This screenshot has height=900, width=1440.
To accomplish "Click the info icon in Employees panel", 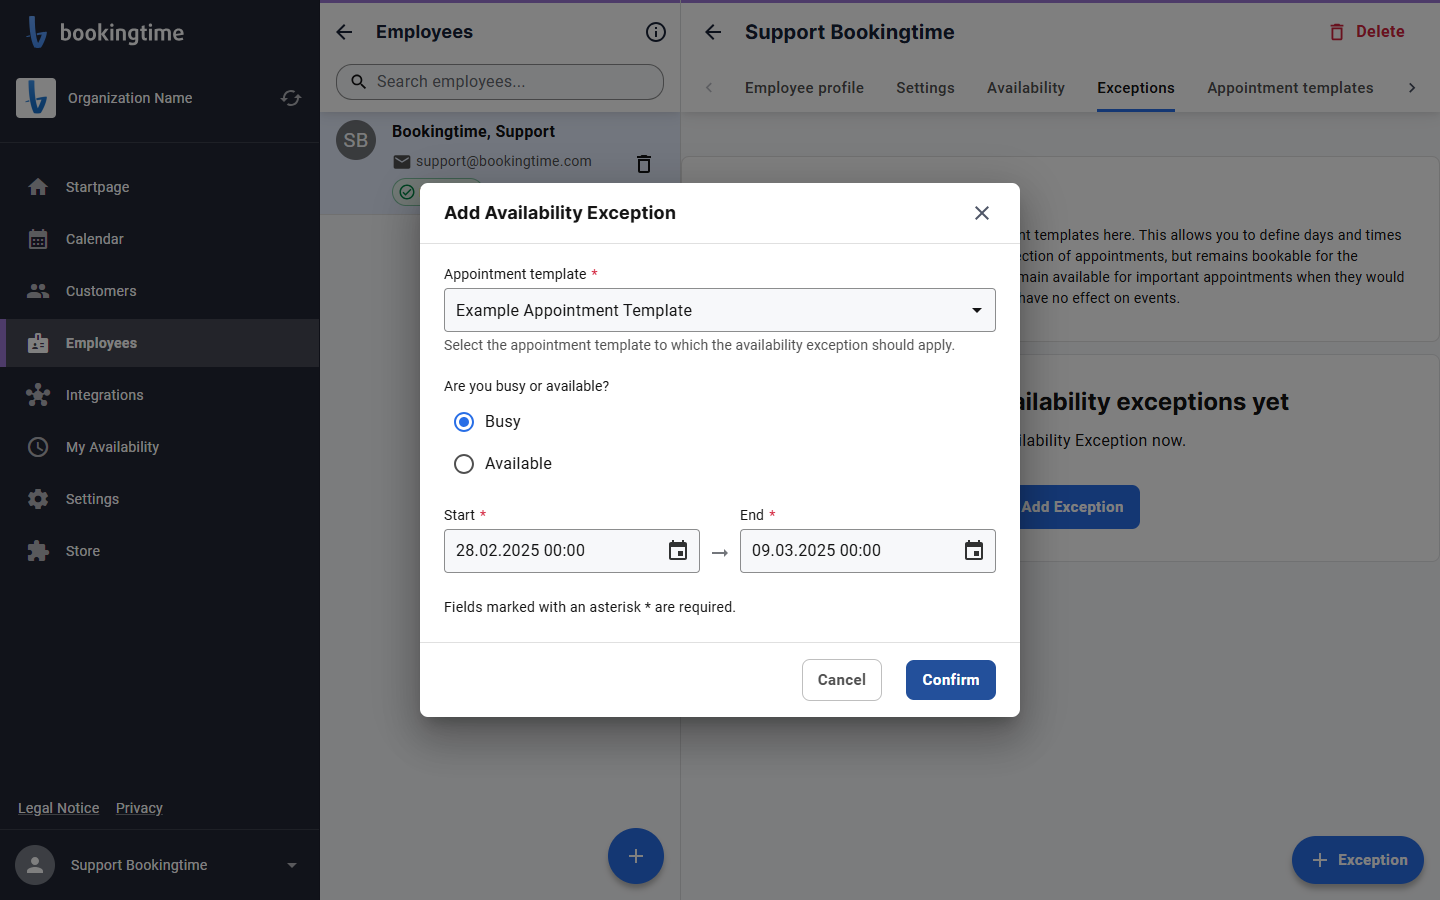I will pyautogui.click(x=656, y=32).
